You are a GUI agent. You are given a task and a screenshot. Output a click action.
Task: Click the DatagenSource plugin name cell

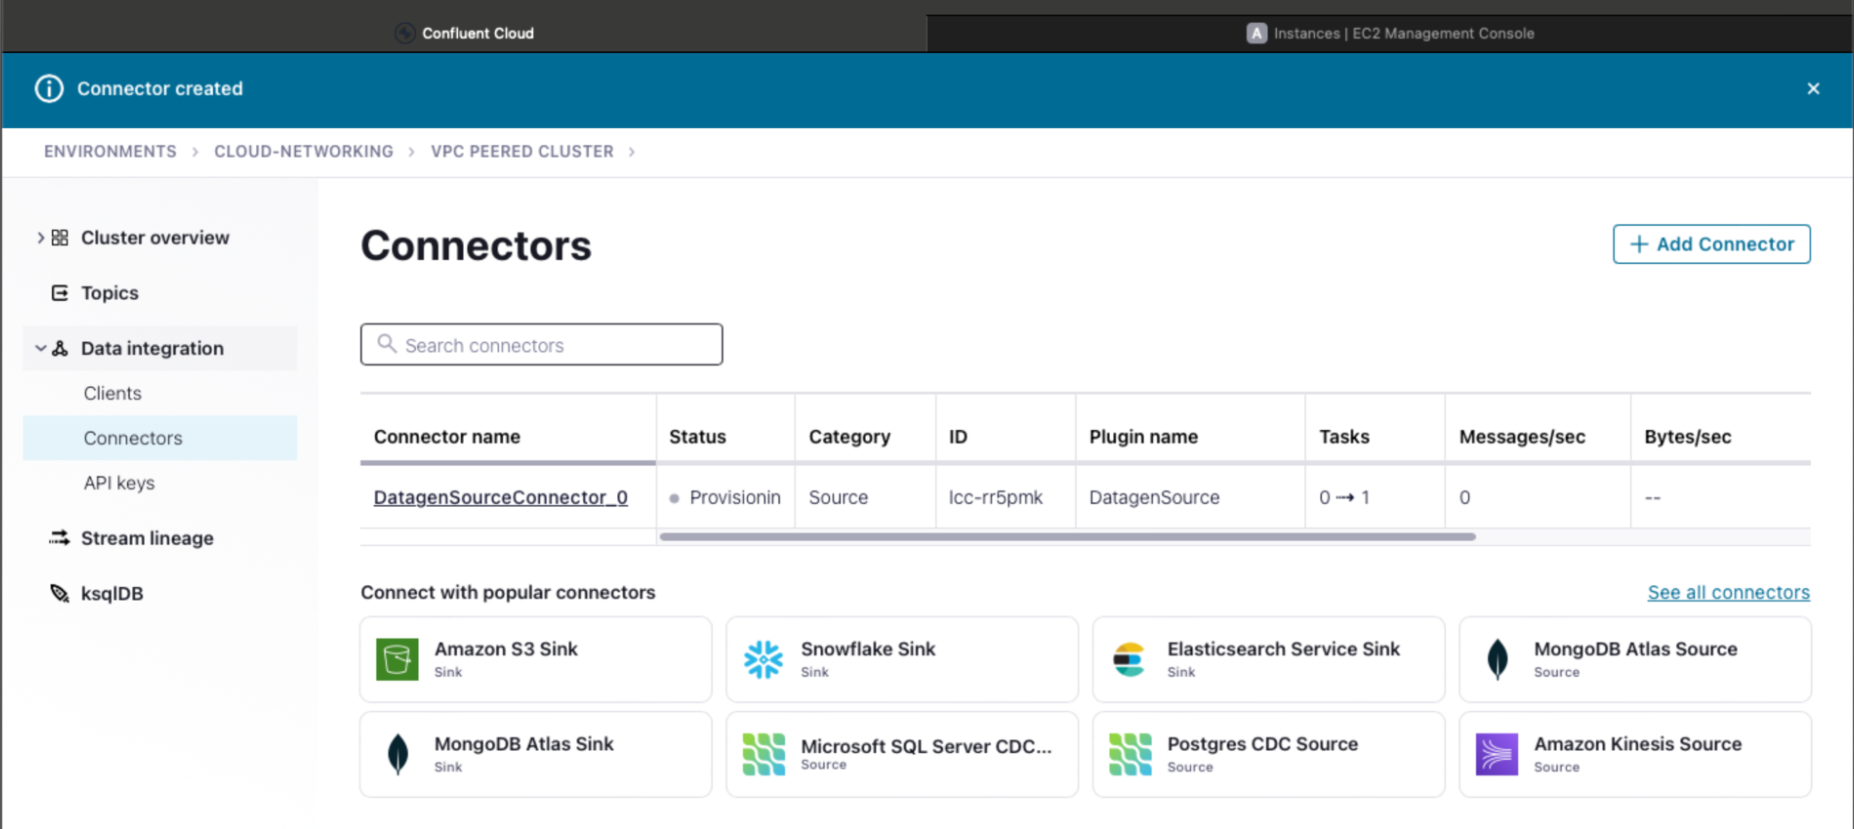coord(1190,497)
